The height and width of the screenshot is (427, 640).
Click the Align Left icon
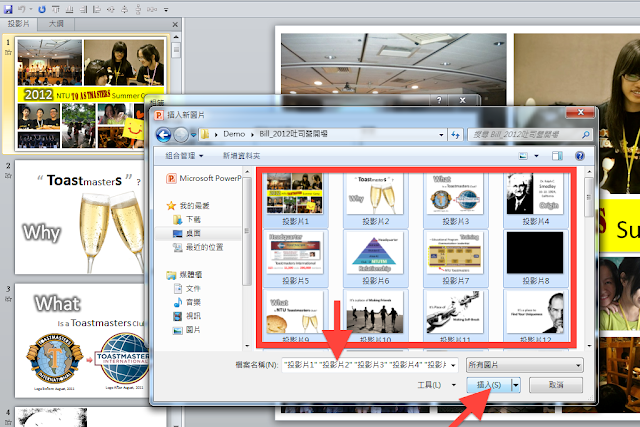point(97,9)
